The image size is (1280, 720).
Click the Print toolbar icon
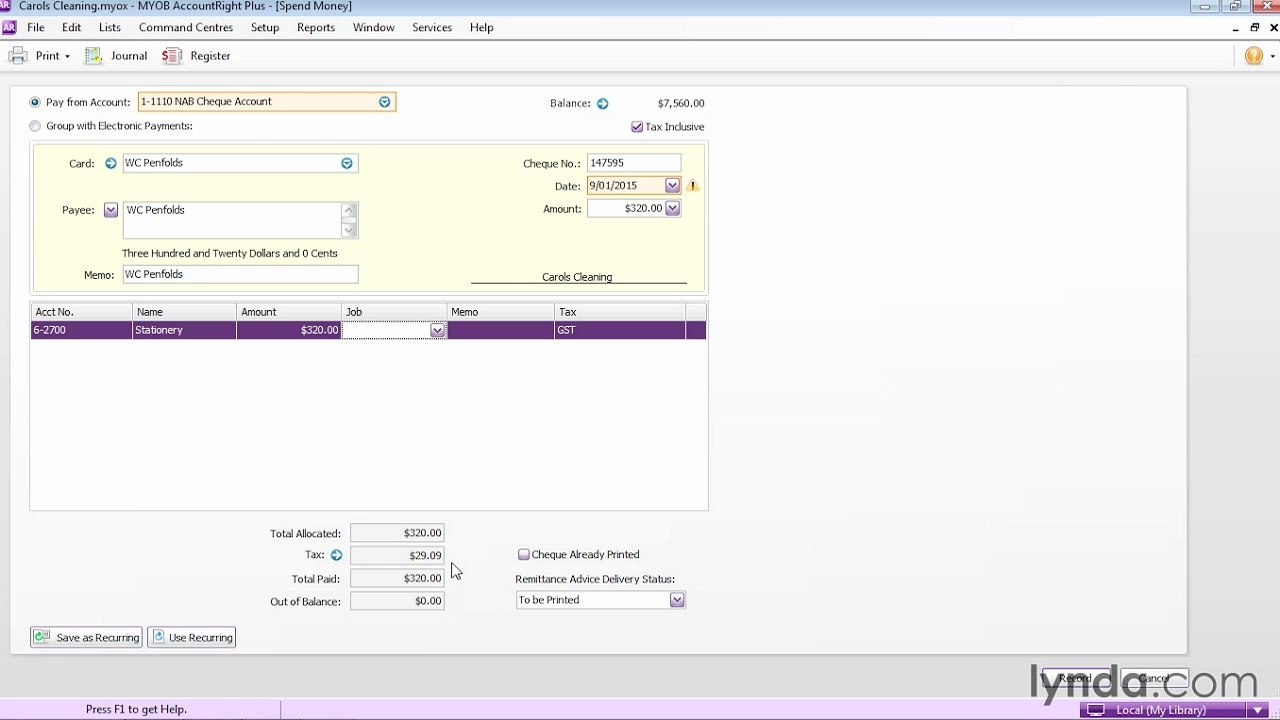click(18, 56)
